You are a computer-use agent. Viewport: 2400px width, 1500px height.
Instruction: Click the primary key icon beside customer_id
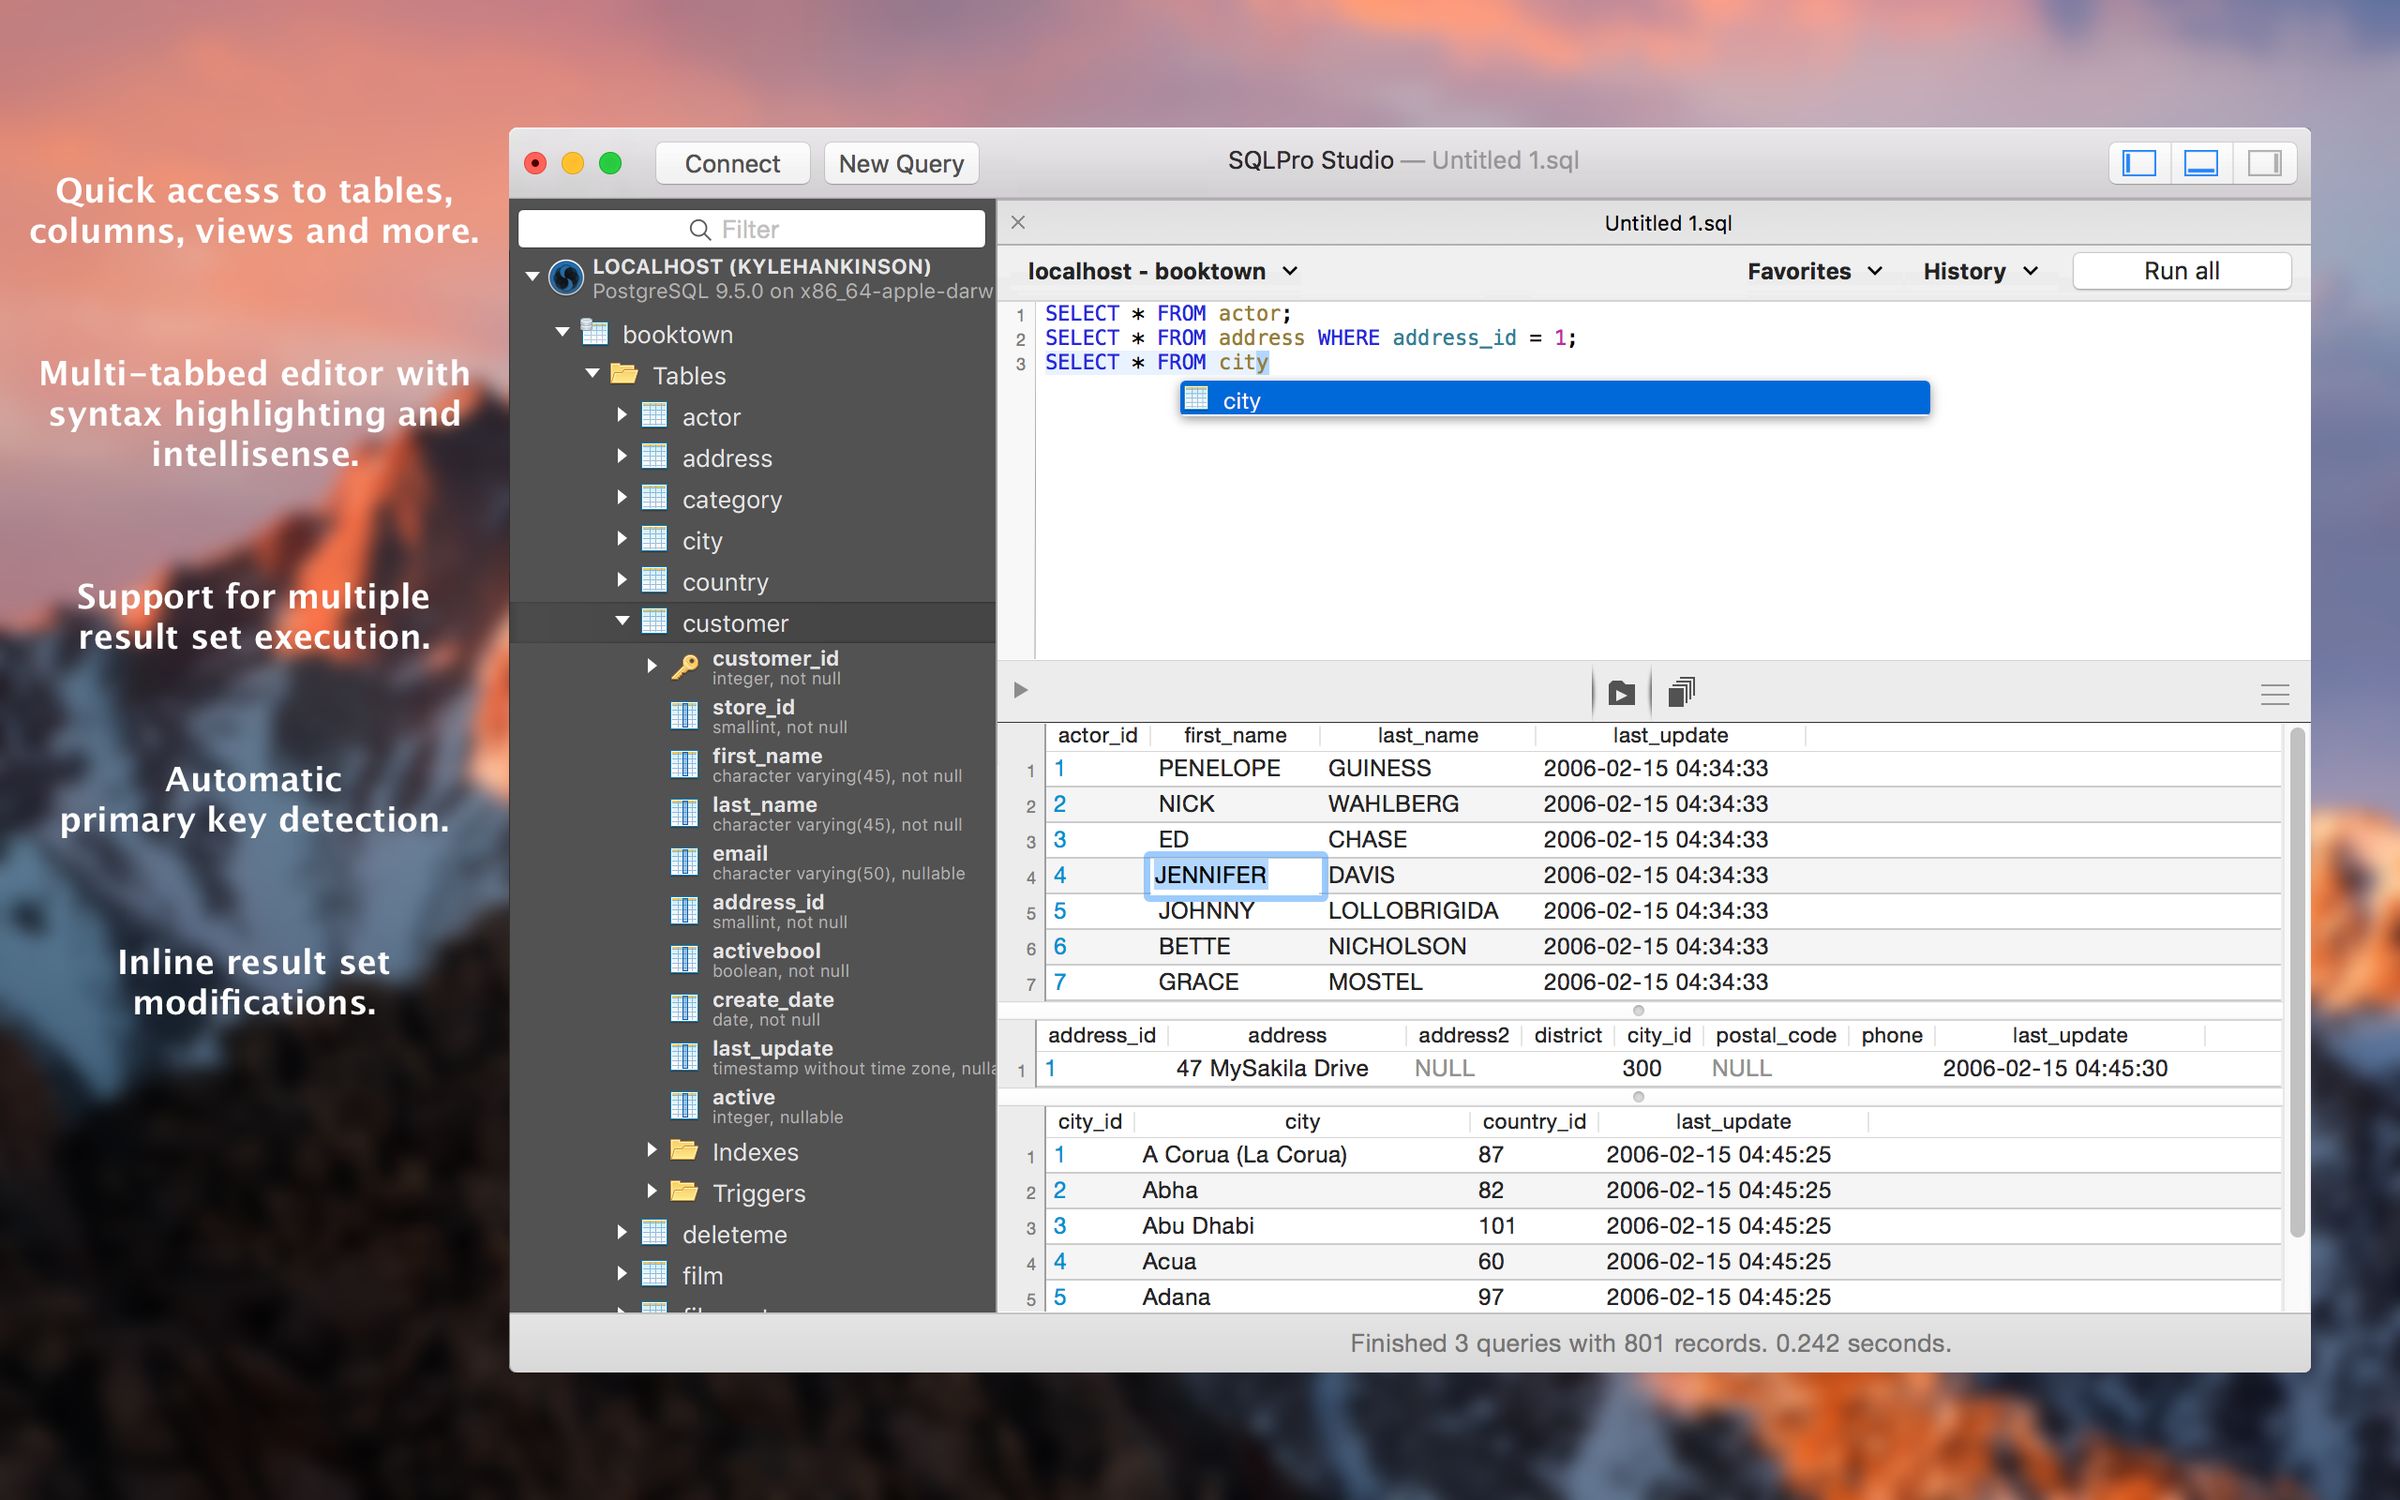point(684,665)
